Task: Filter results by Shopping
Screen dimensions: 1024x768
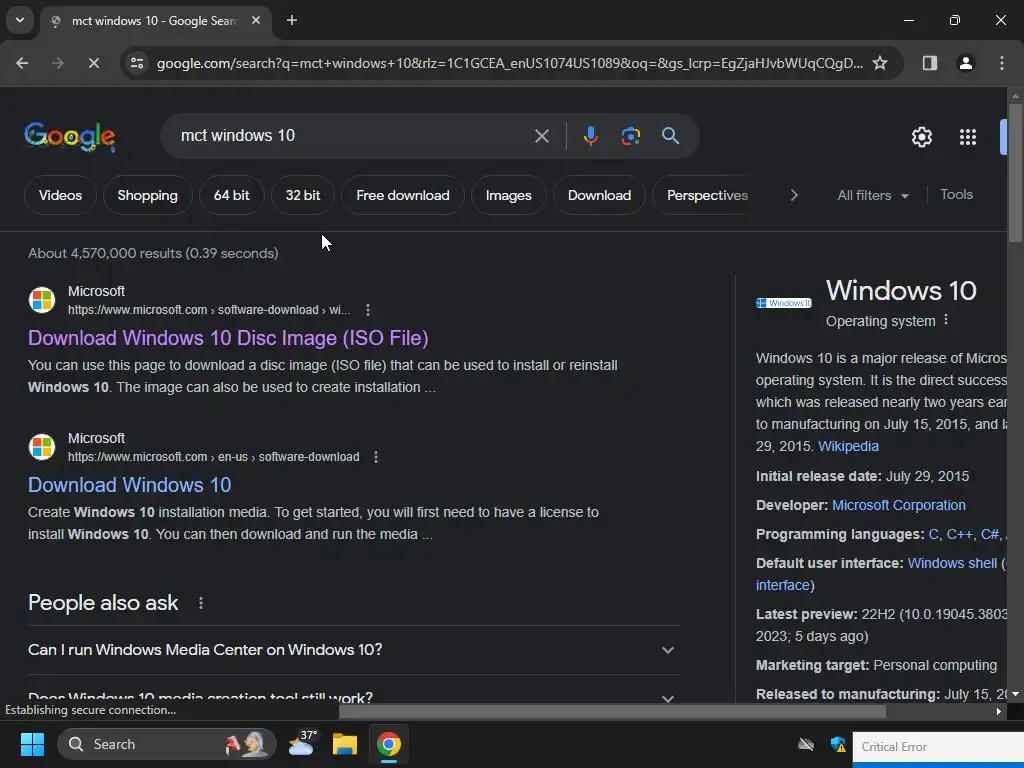Action: (x=148, y=195)
